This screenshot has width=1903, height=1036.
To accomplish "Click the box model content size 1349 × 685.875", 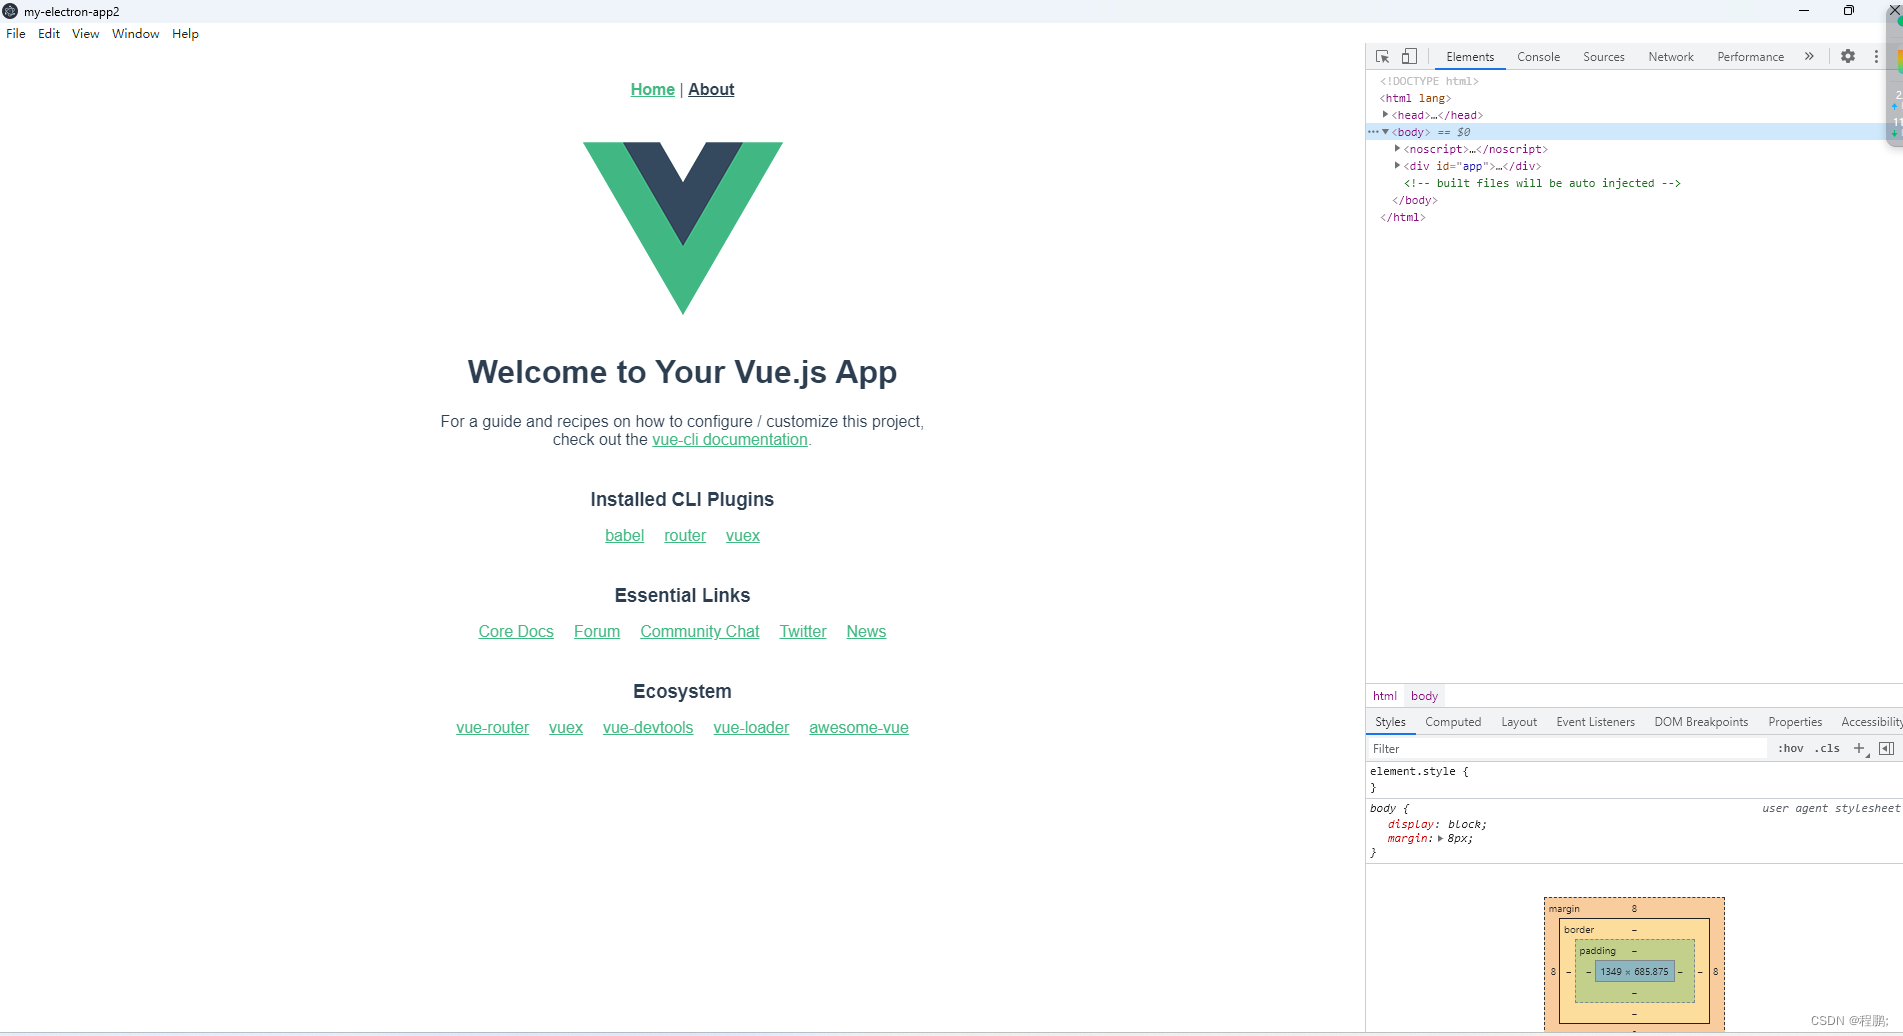I will (1634, 972).
